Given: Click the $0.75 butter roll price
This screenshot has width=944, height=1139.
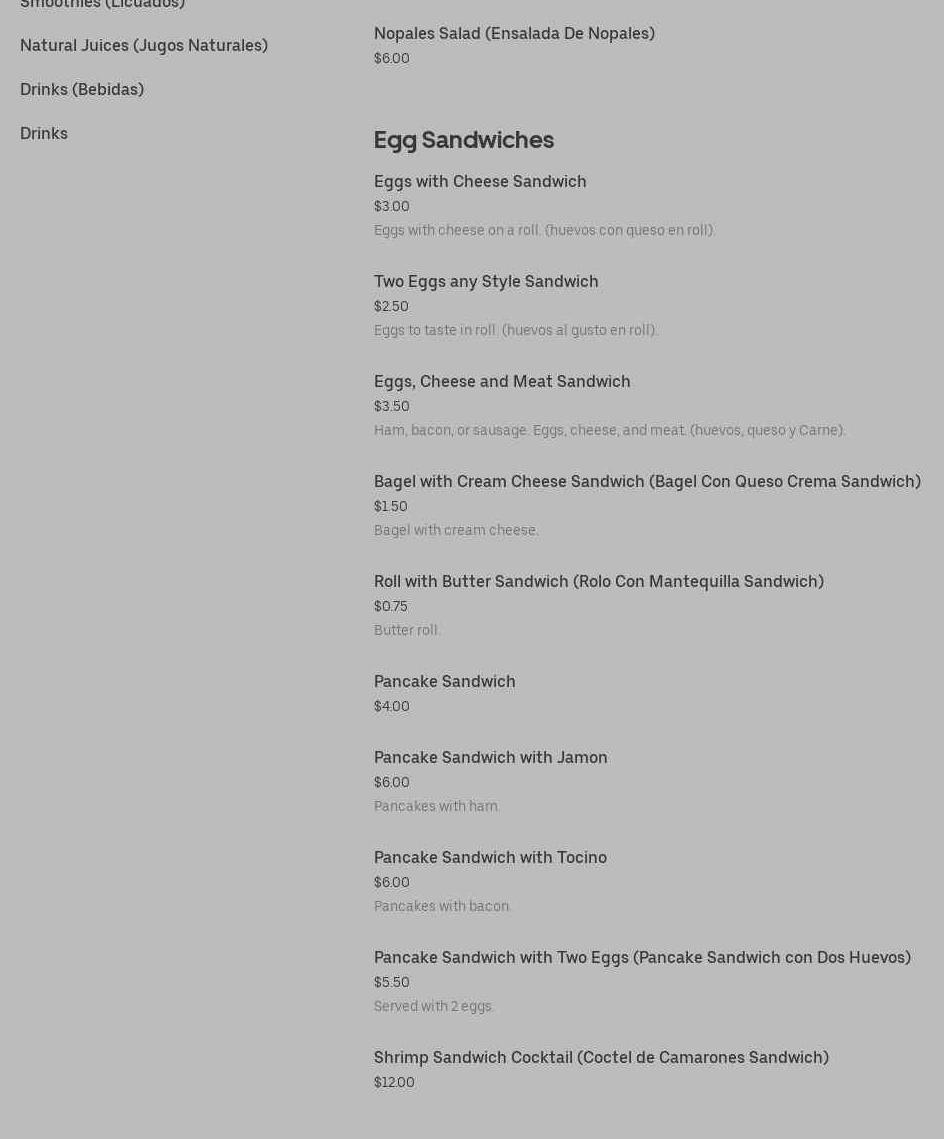Looking at the screenshot, I should (391, 606).
